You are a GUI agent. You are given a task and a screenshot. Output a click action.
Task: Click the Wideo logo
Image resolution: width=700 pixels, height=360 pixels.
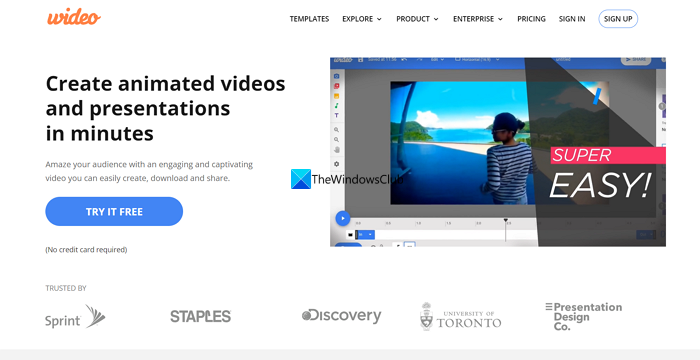click(x=74, y=17)
